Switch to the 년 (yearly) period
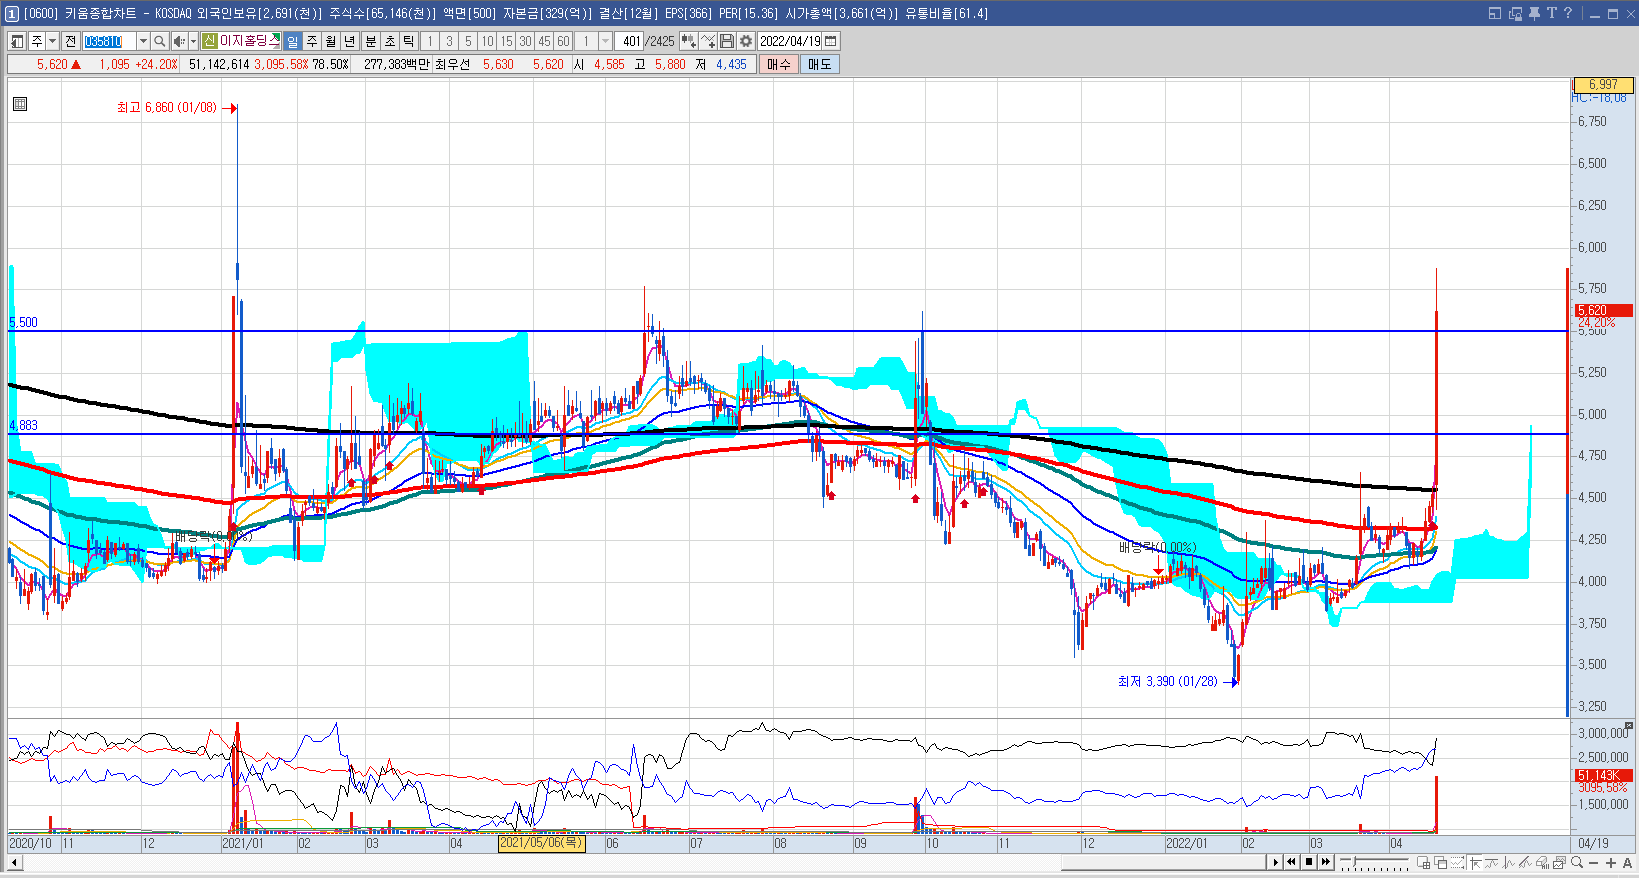1639x878 pixels. point(350,41)
